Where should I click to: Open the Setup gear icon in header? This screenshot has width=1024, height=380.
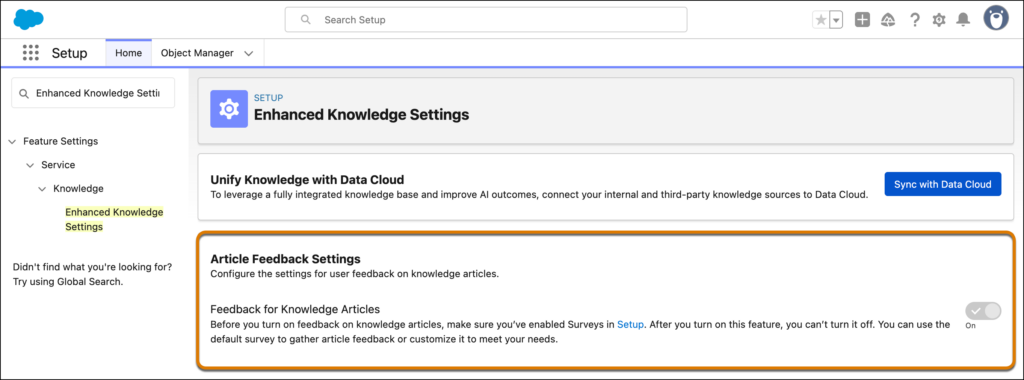tap(939, 20)
